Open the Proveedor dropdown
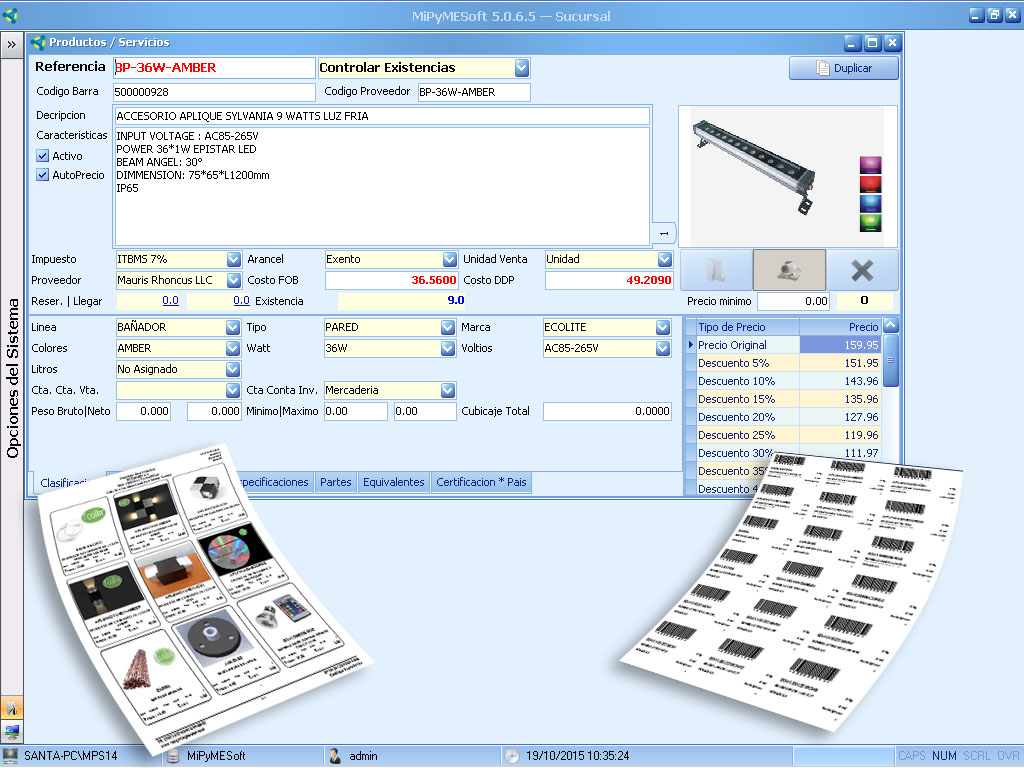1024x768 pixels. pyautogui.click(x=234, y=280)
